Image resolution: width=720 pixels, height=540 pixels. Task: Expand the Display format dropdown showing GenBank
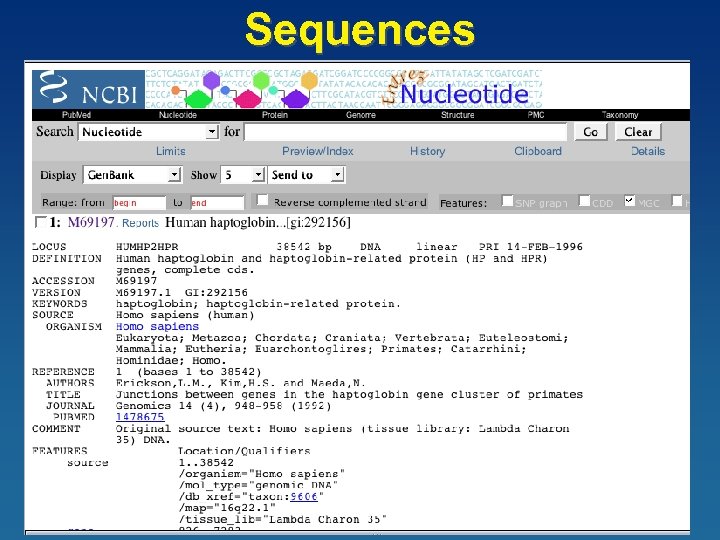132,175
